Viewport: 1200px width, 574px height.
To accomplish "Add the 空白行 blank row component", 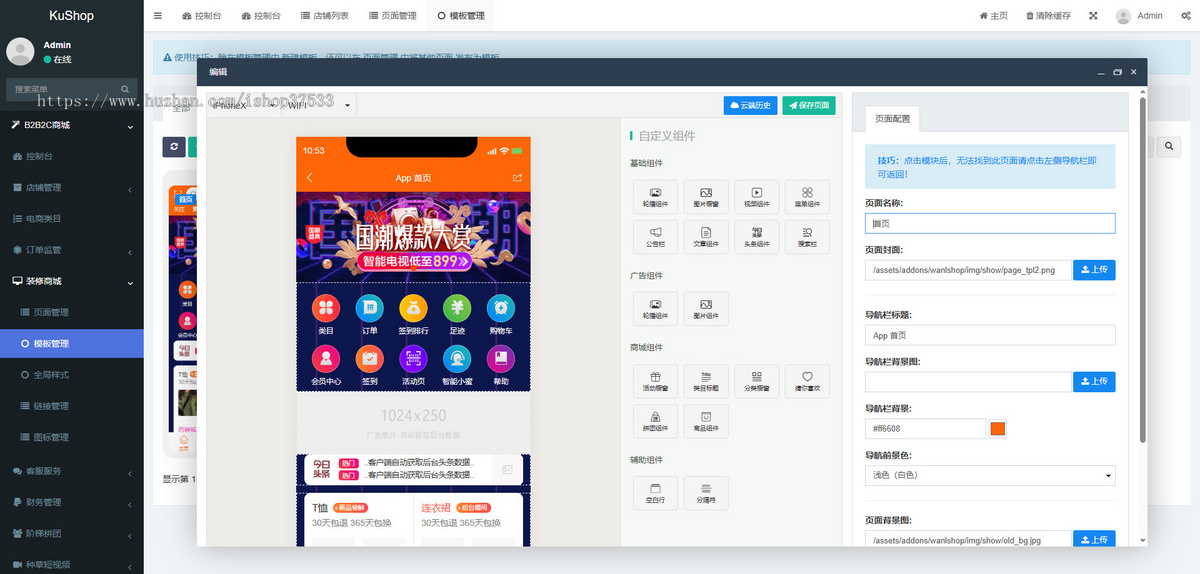I will [655, 493].
